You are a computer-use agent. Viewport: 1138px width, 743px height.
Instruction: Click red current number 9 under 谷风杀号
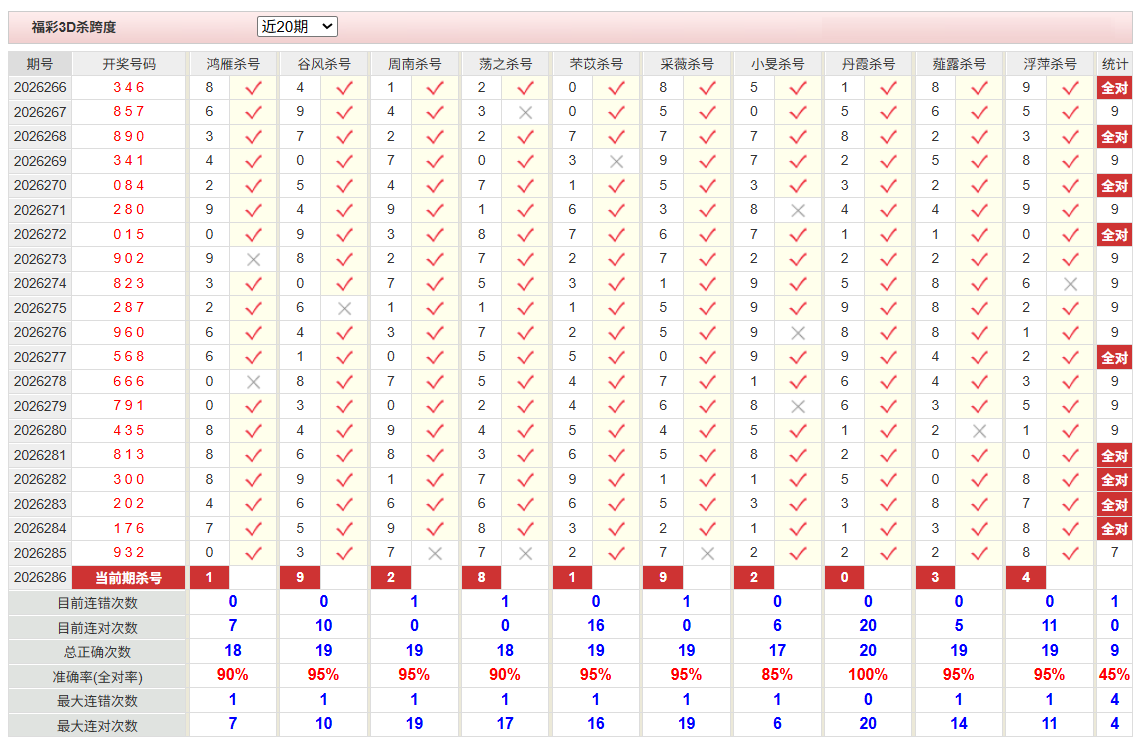(300, 578)
